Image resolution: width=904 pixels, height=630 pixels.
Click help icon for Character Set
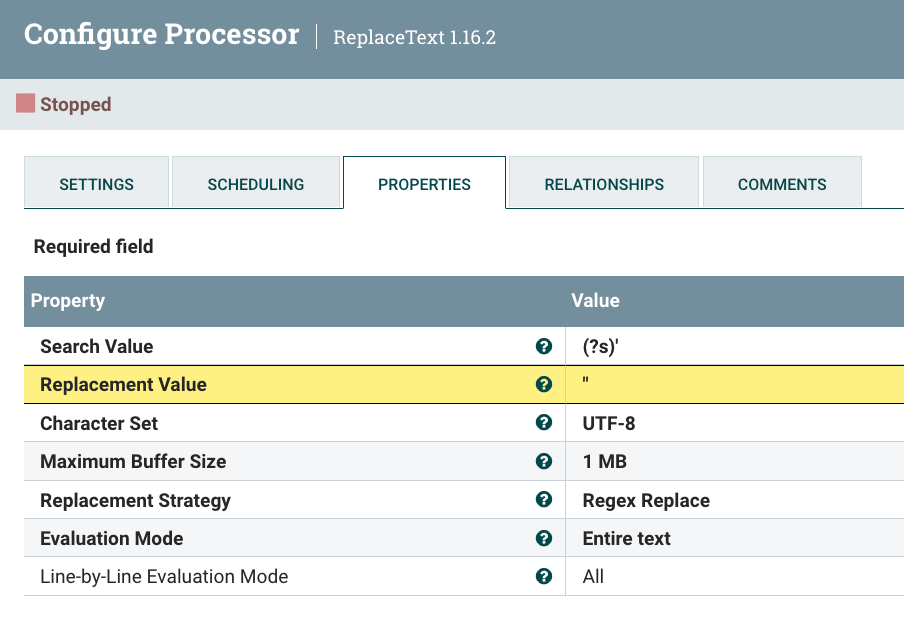(544, 422)
